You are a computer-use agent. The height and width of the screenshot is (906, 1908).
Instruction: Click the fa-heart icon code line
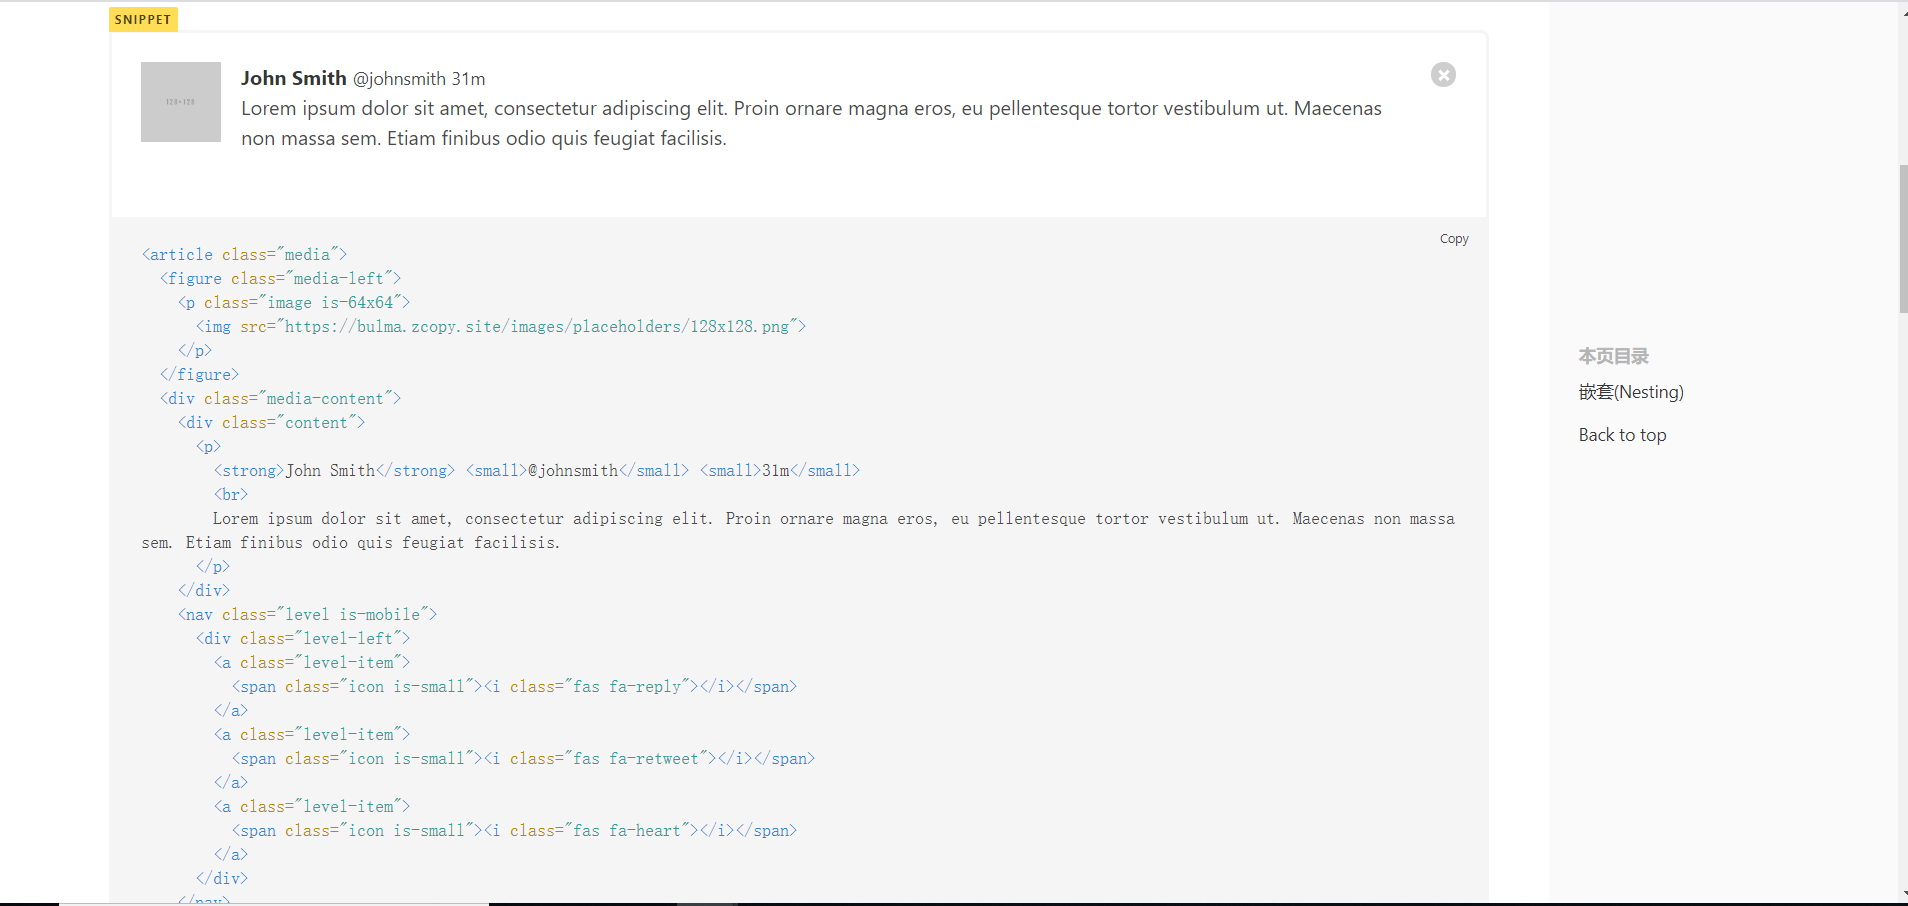coord(514,831)
